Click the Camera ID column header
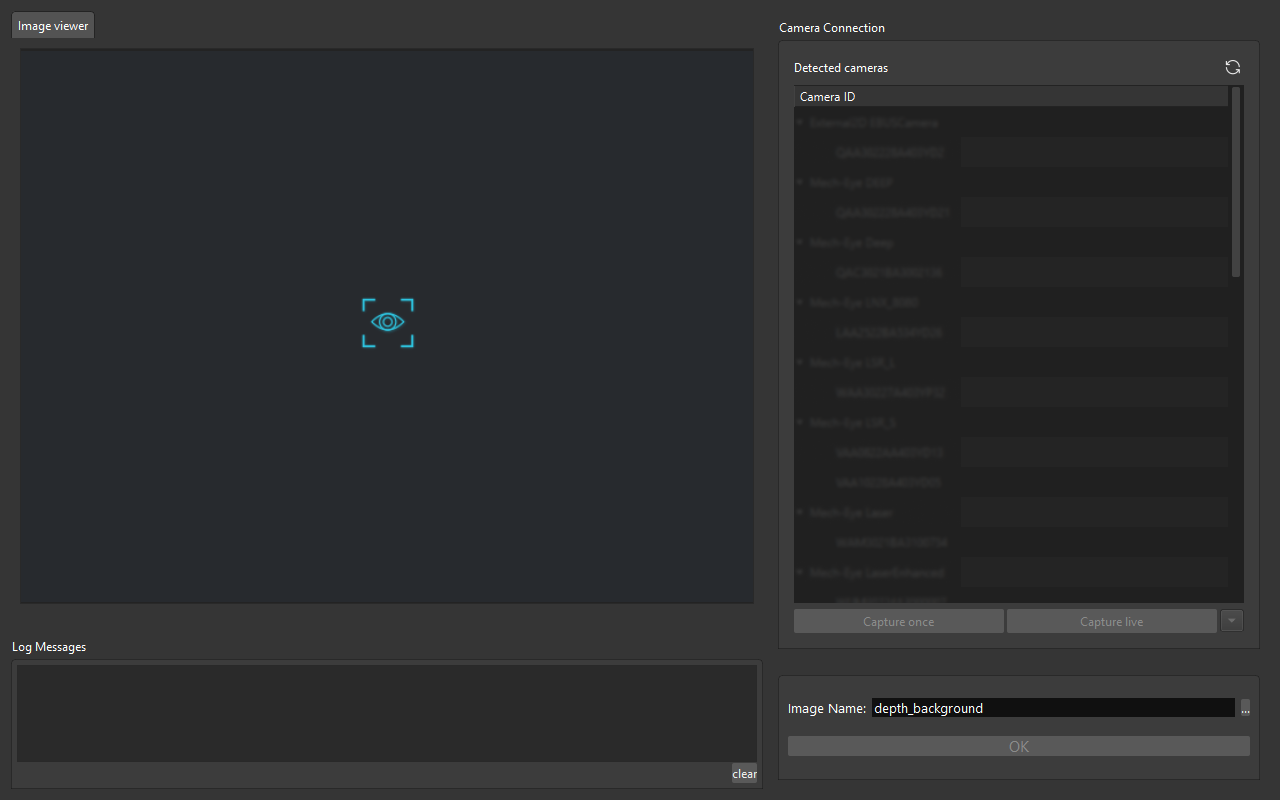This screenshot has width=1280, height=800. (x=1011, y=97)
